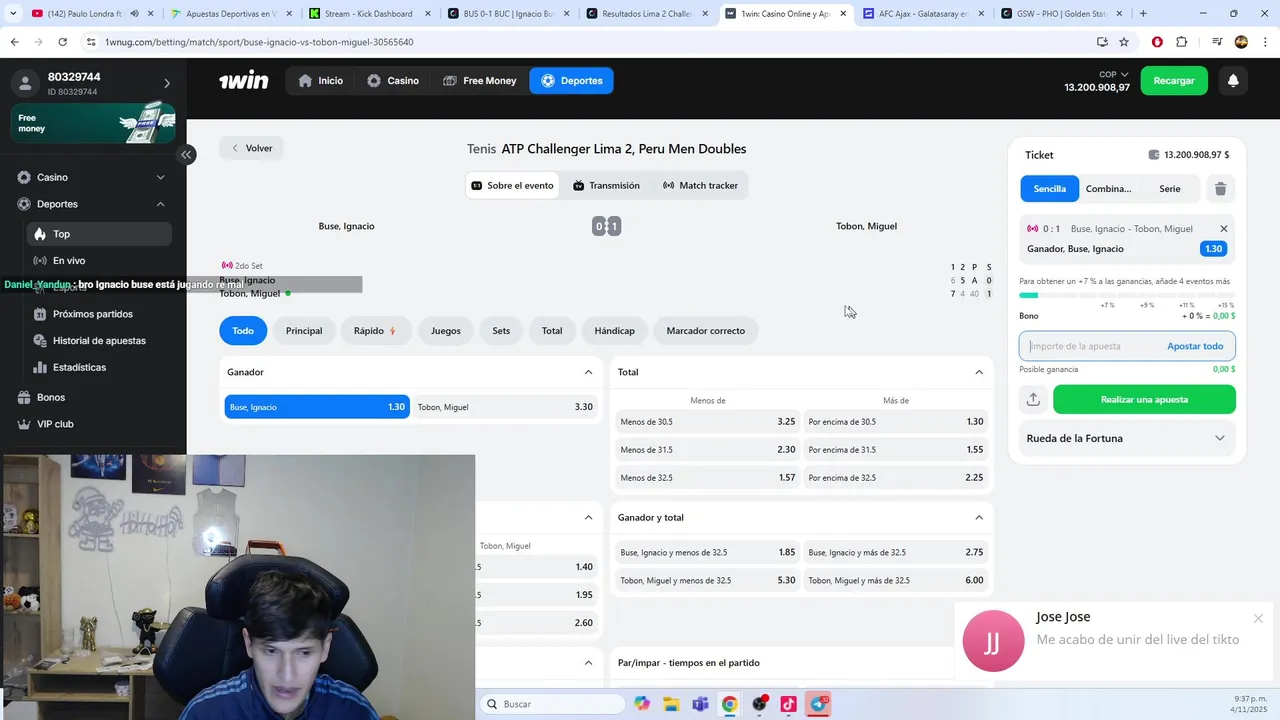Image resolution: width=1280 pixels, height=720 pixels.
Task: Select Por encima de 32.5 odds
Action: (x=896, y=478)
